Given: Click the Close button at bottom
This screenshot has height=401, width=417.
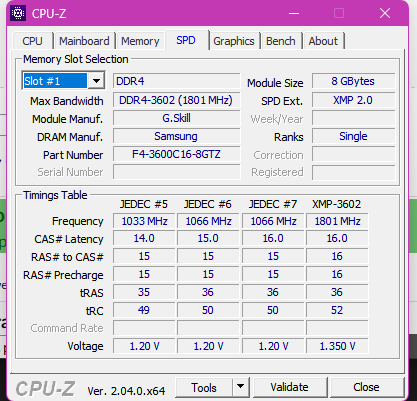Looking at the screenshot, I should tap(366, 387).
